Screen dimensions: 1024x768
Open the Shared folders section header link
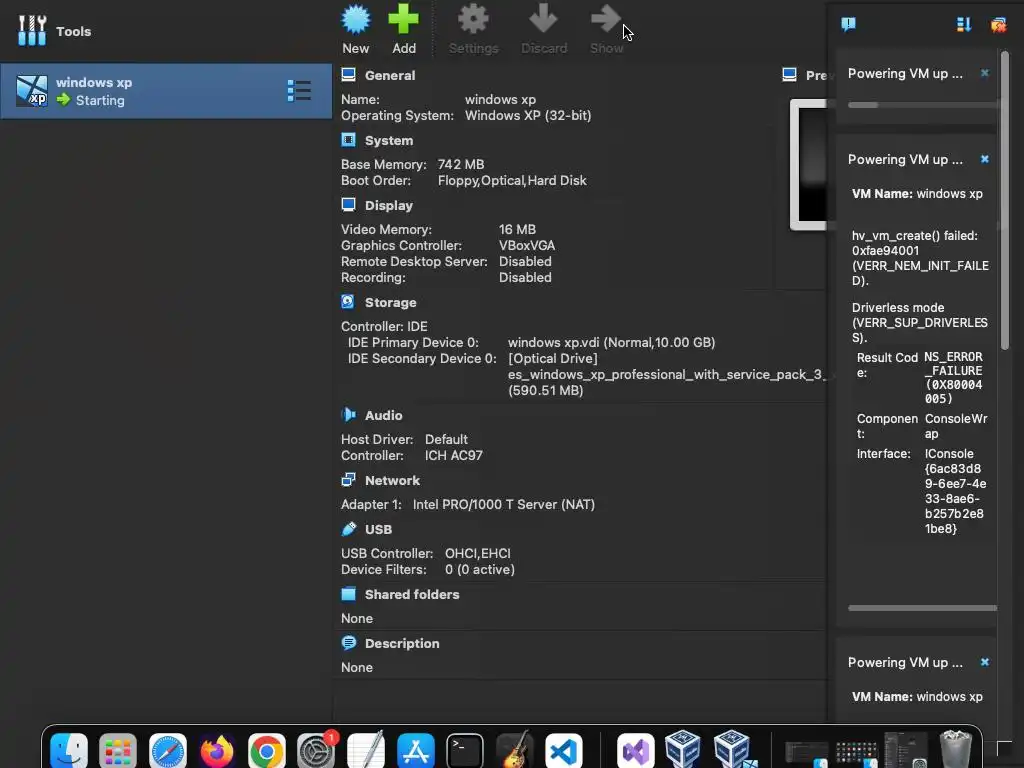412,594
